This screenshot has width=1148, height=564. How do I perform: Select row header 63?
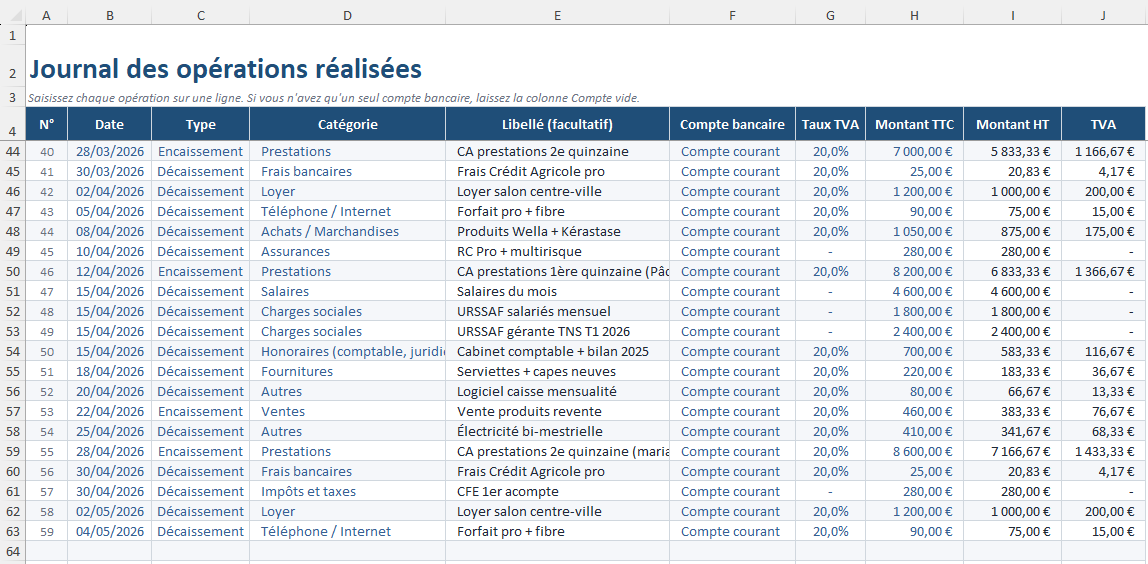(12, 531)
